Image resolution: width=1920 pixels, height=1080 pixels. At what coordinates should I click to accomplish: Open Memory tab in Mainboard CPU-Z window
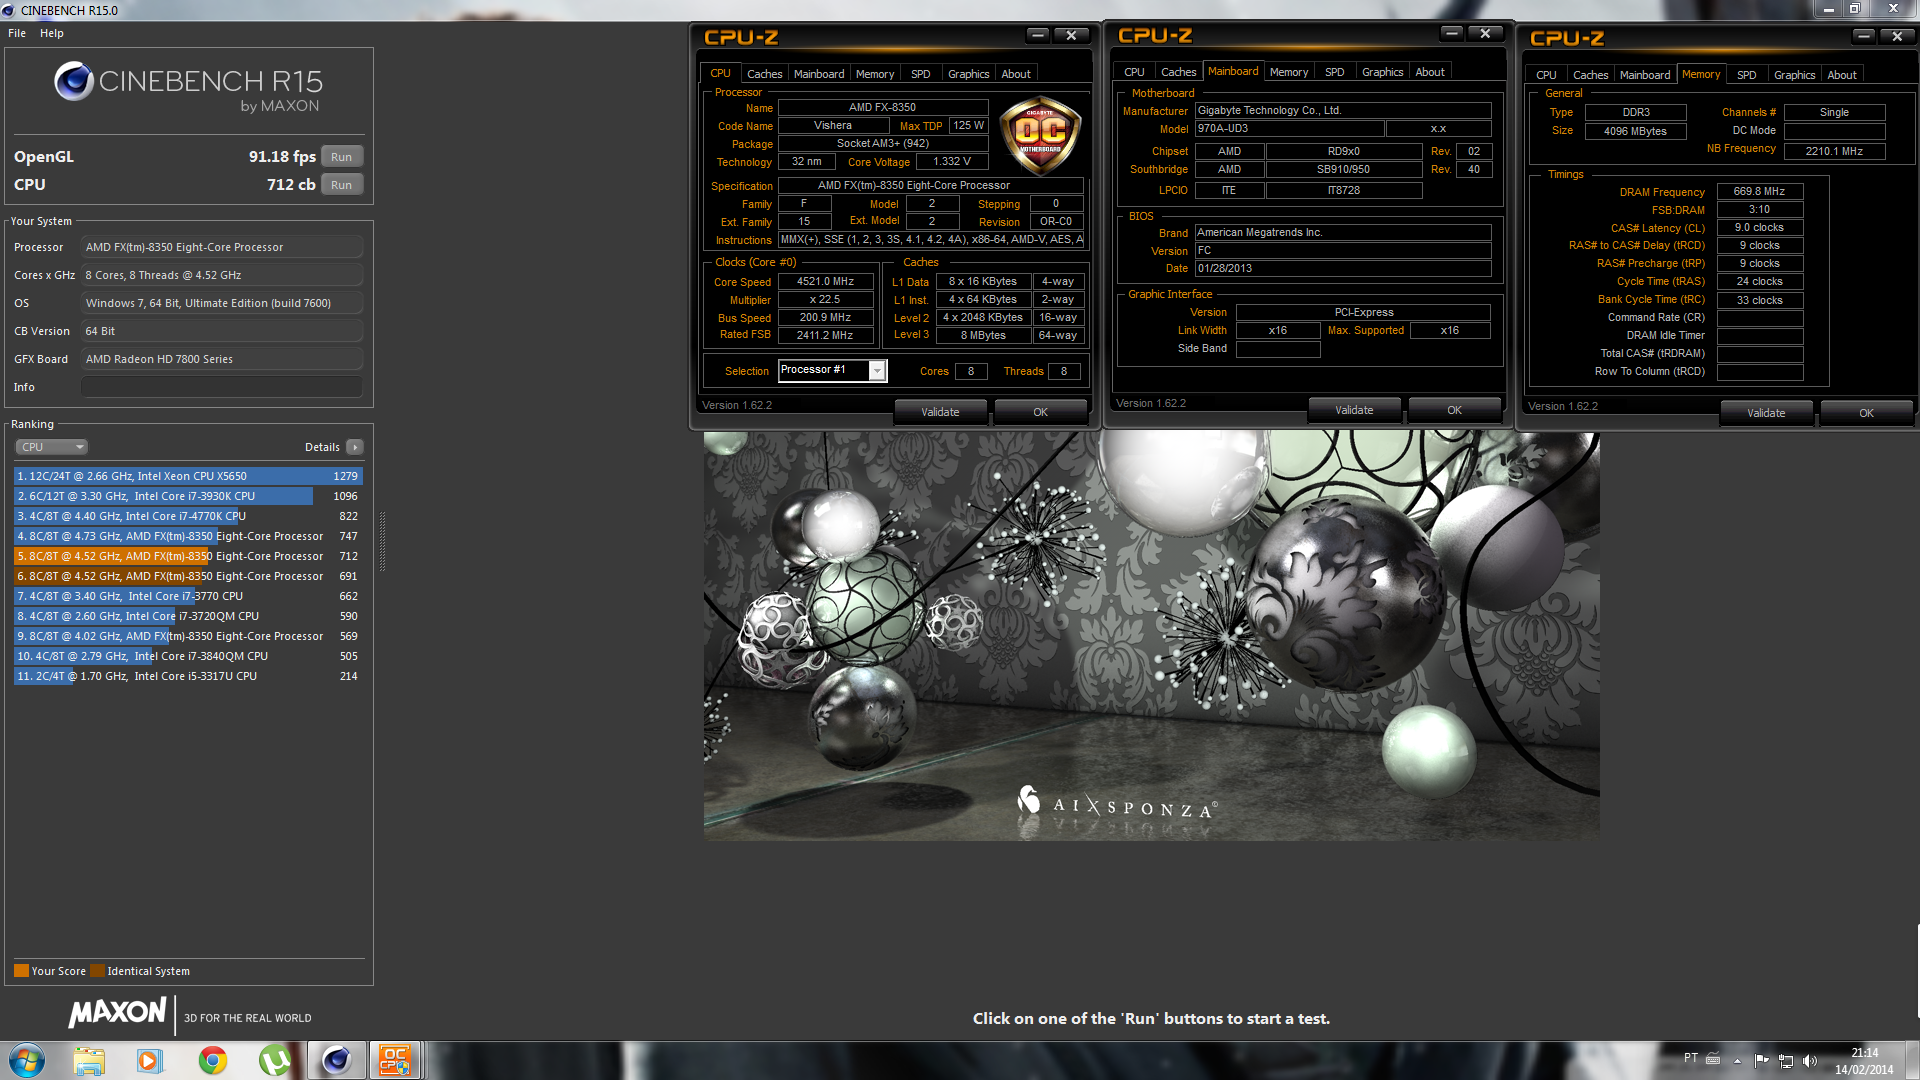1289,72
